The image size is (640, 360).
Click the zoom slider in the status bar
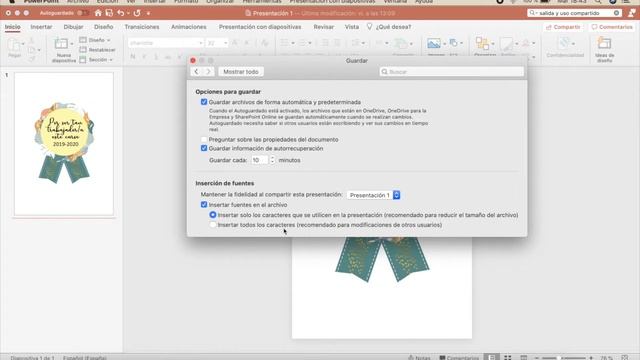click(563, 358)
